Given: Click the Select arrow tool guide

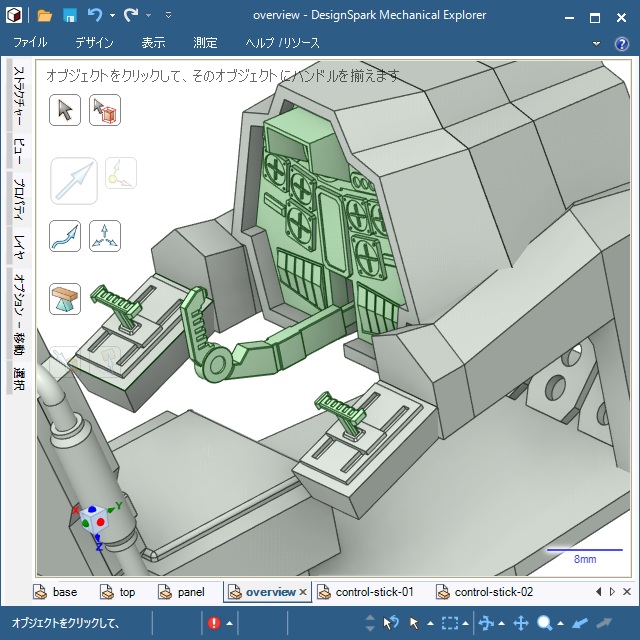Looking at the screenshot, I should pyautogui.click(x=65, y=110).
